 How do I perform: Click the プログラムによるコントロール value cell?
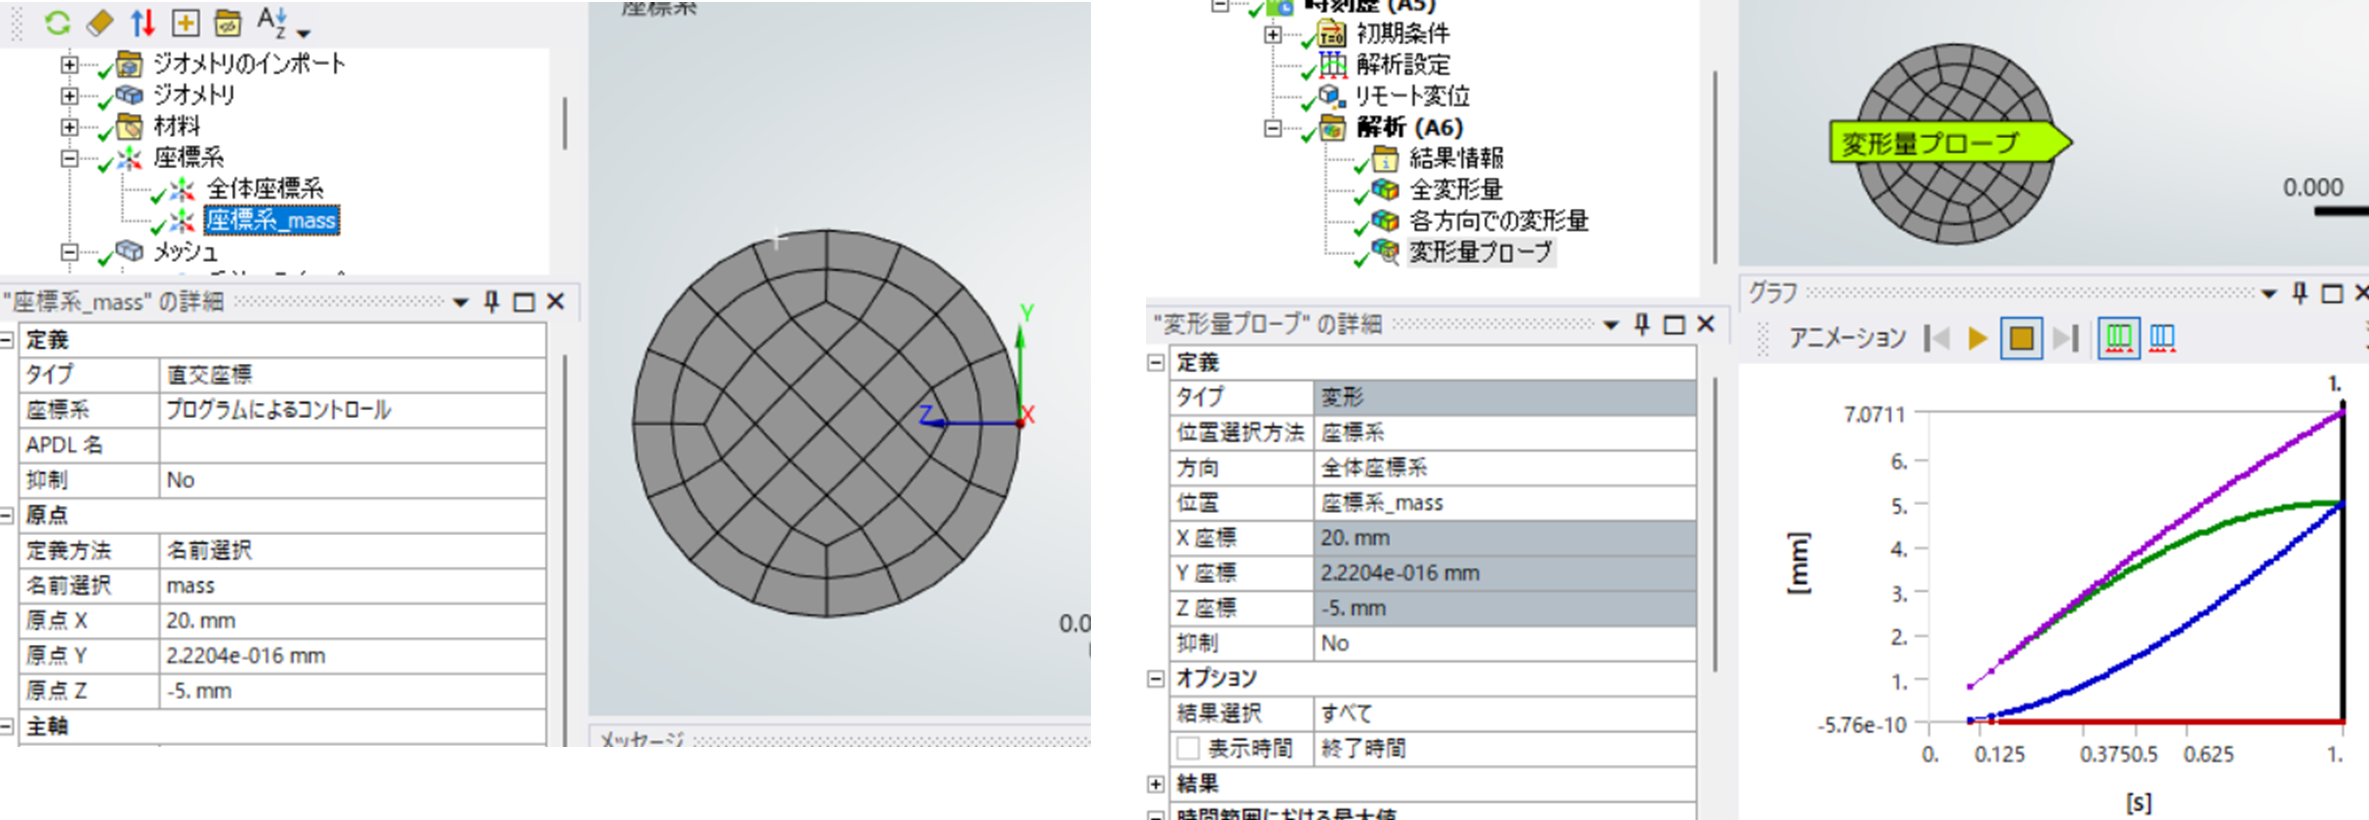(352, 410)
